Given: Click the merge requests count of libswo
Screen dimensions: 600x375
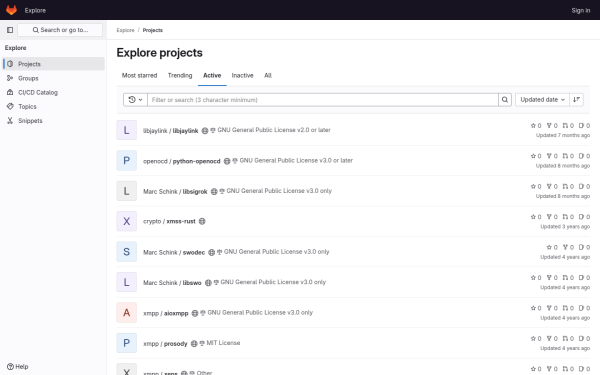Looking at the screenshot, I should 568,277.
